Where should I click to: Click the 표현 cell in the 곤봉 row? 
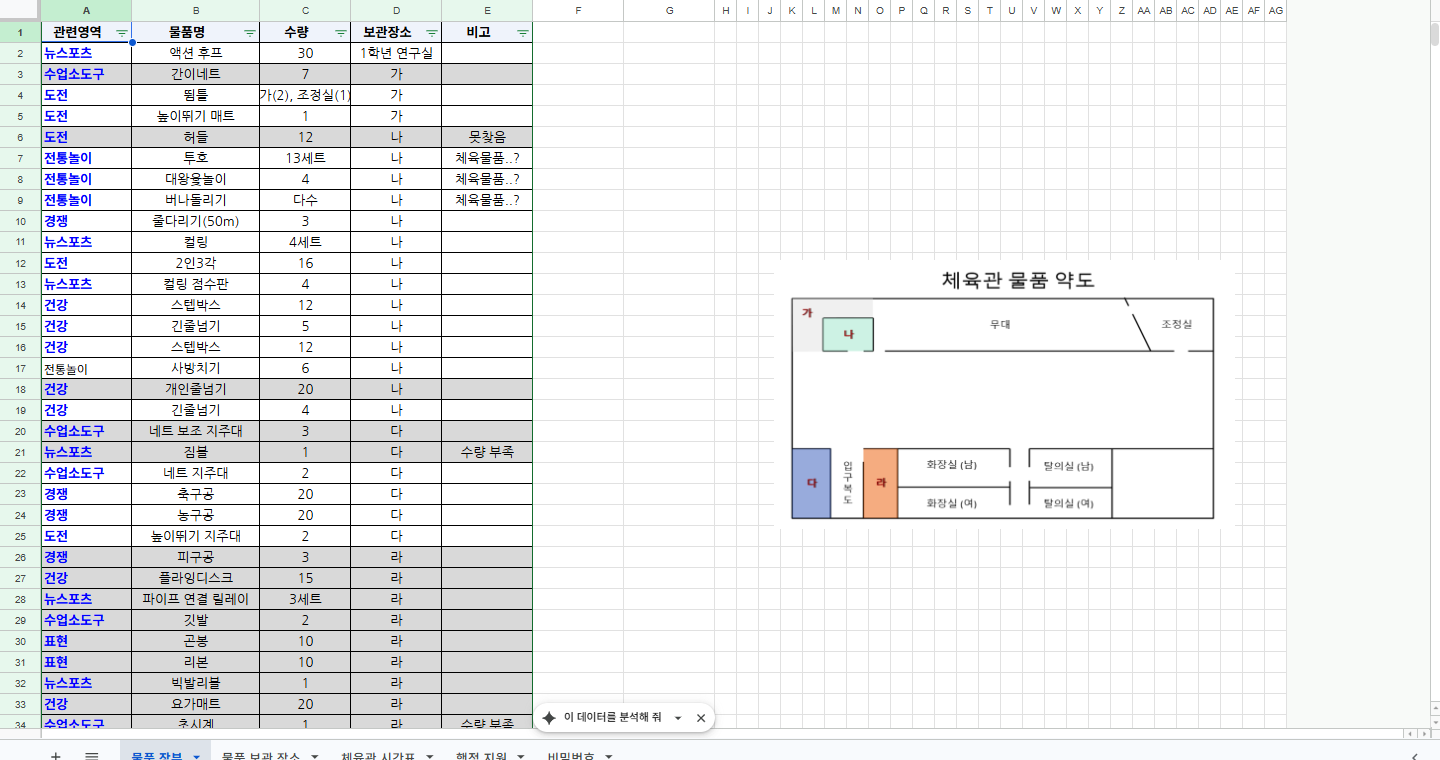point(86,641)
